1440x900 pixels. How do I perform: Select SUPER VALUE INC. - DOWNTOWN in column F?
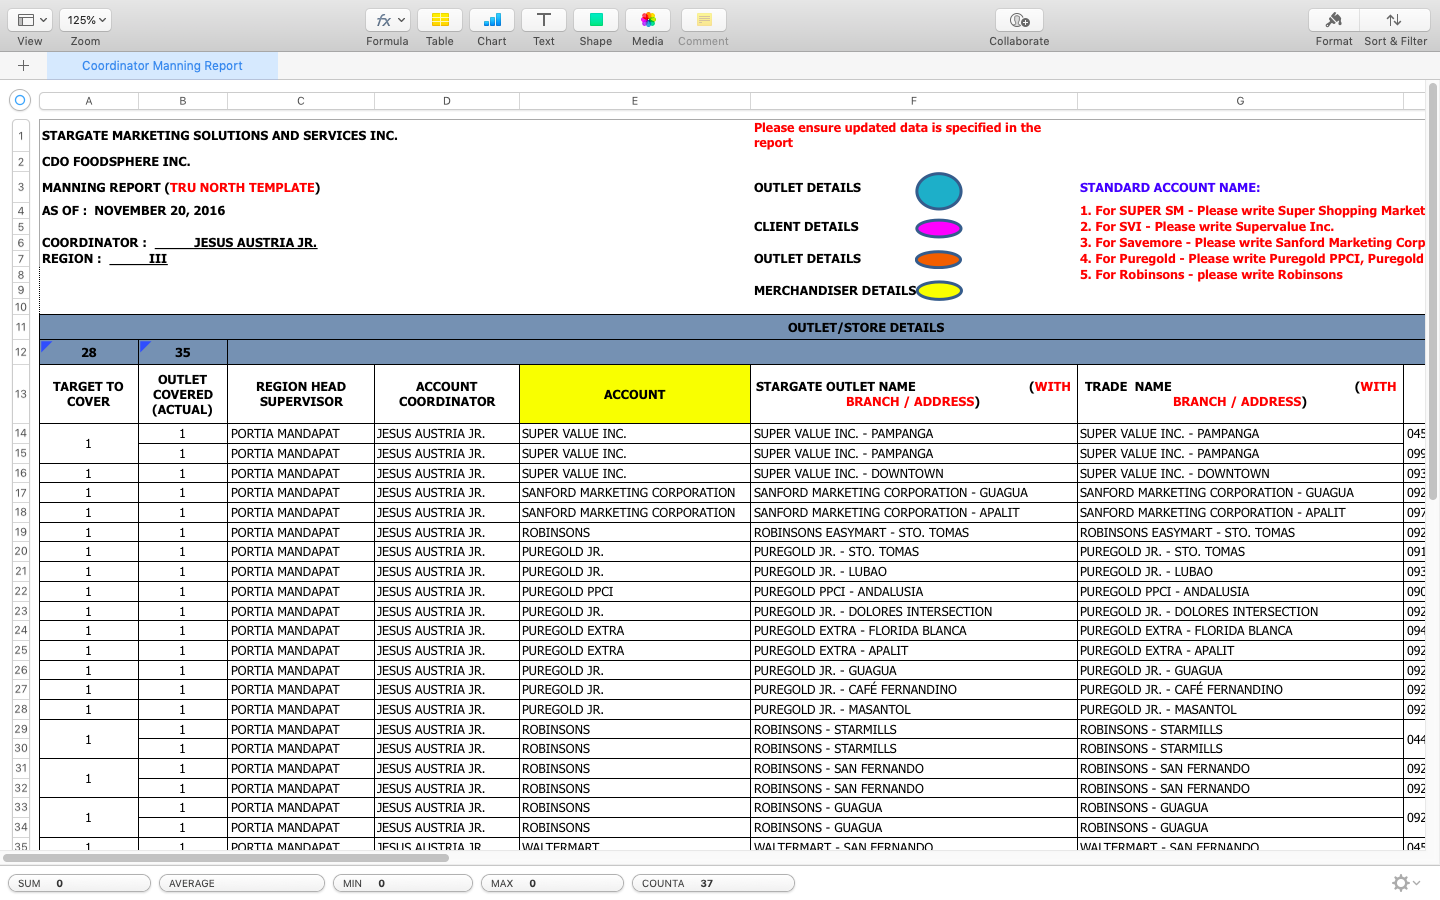[x=914, y=473]
